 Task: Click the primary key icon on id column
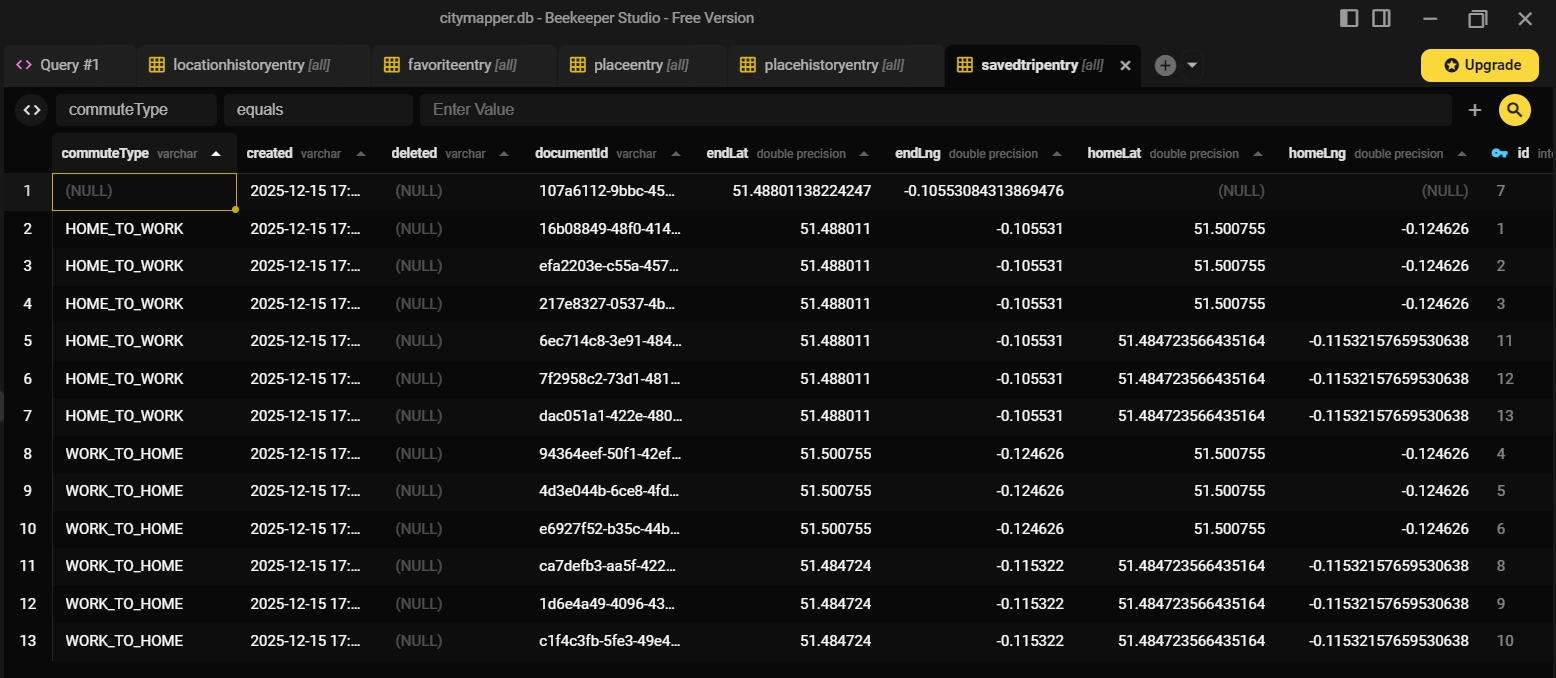click(1499, 154)
